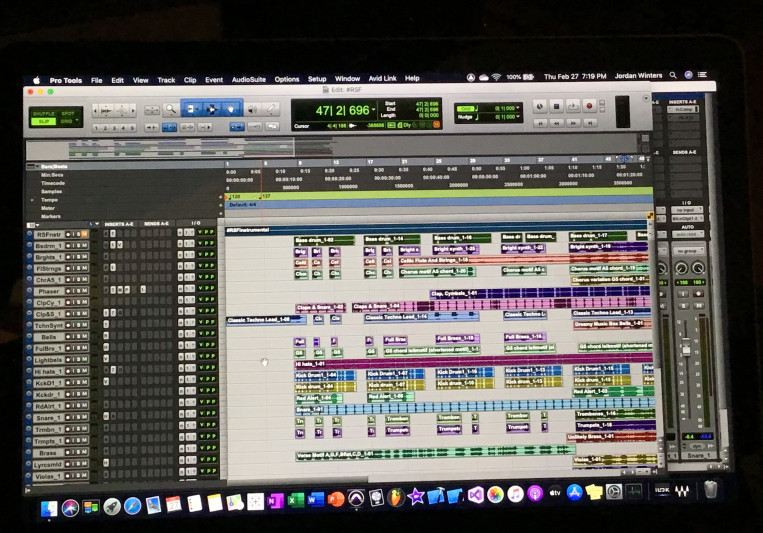Click the Record button in transport
The height and width of the screenshot is (533, 763).
point(589,106)
